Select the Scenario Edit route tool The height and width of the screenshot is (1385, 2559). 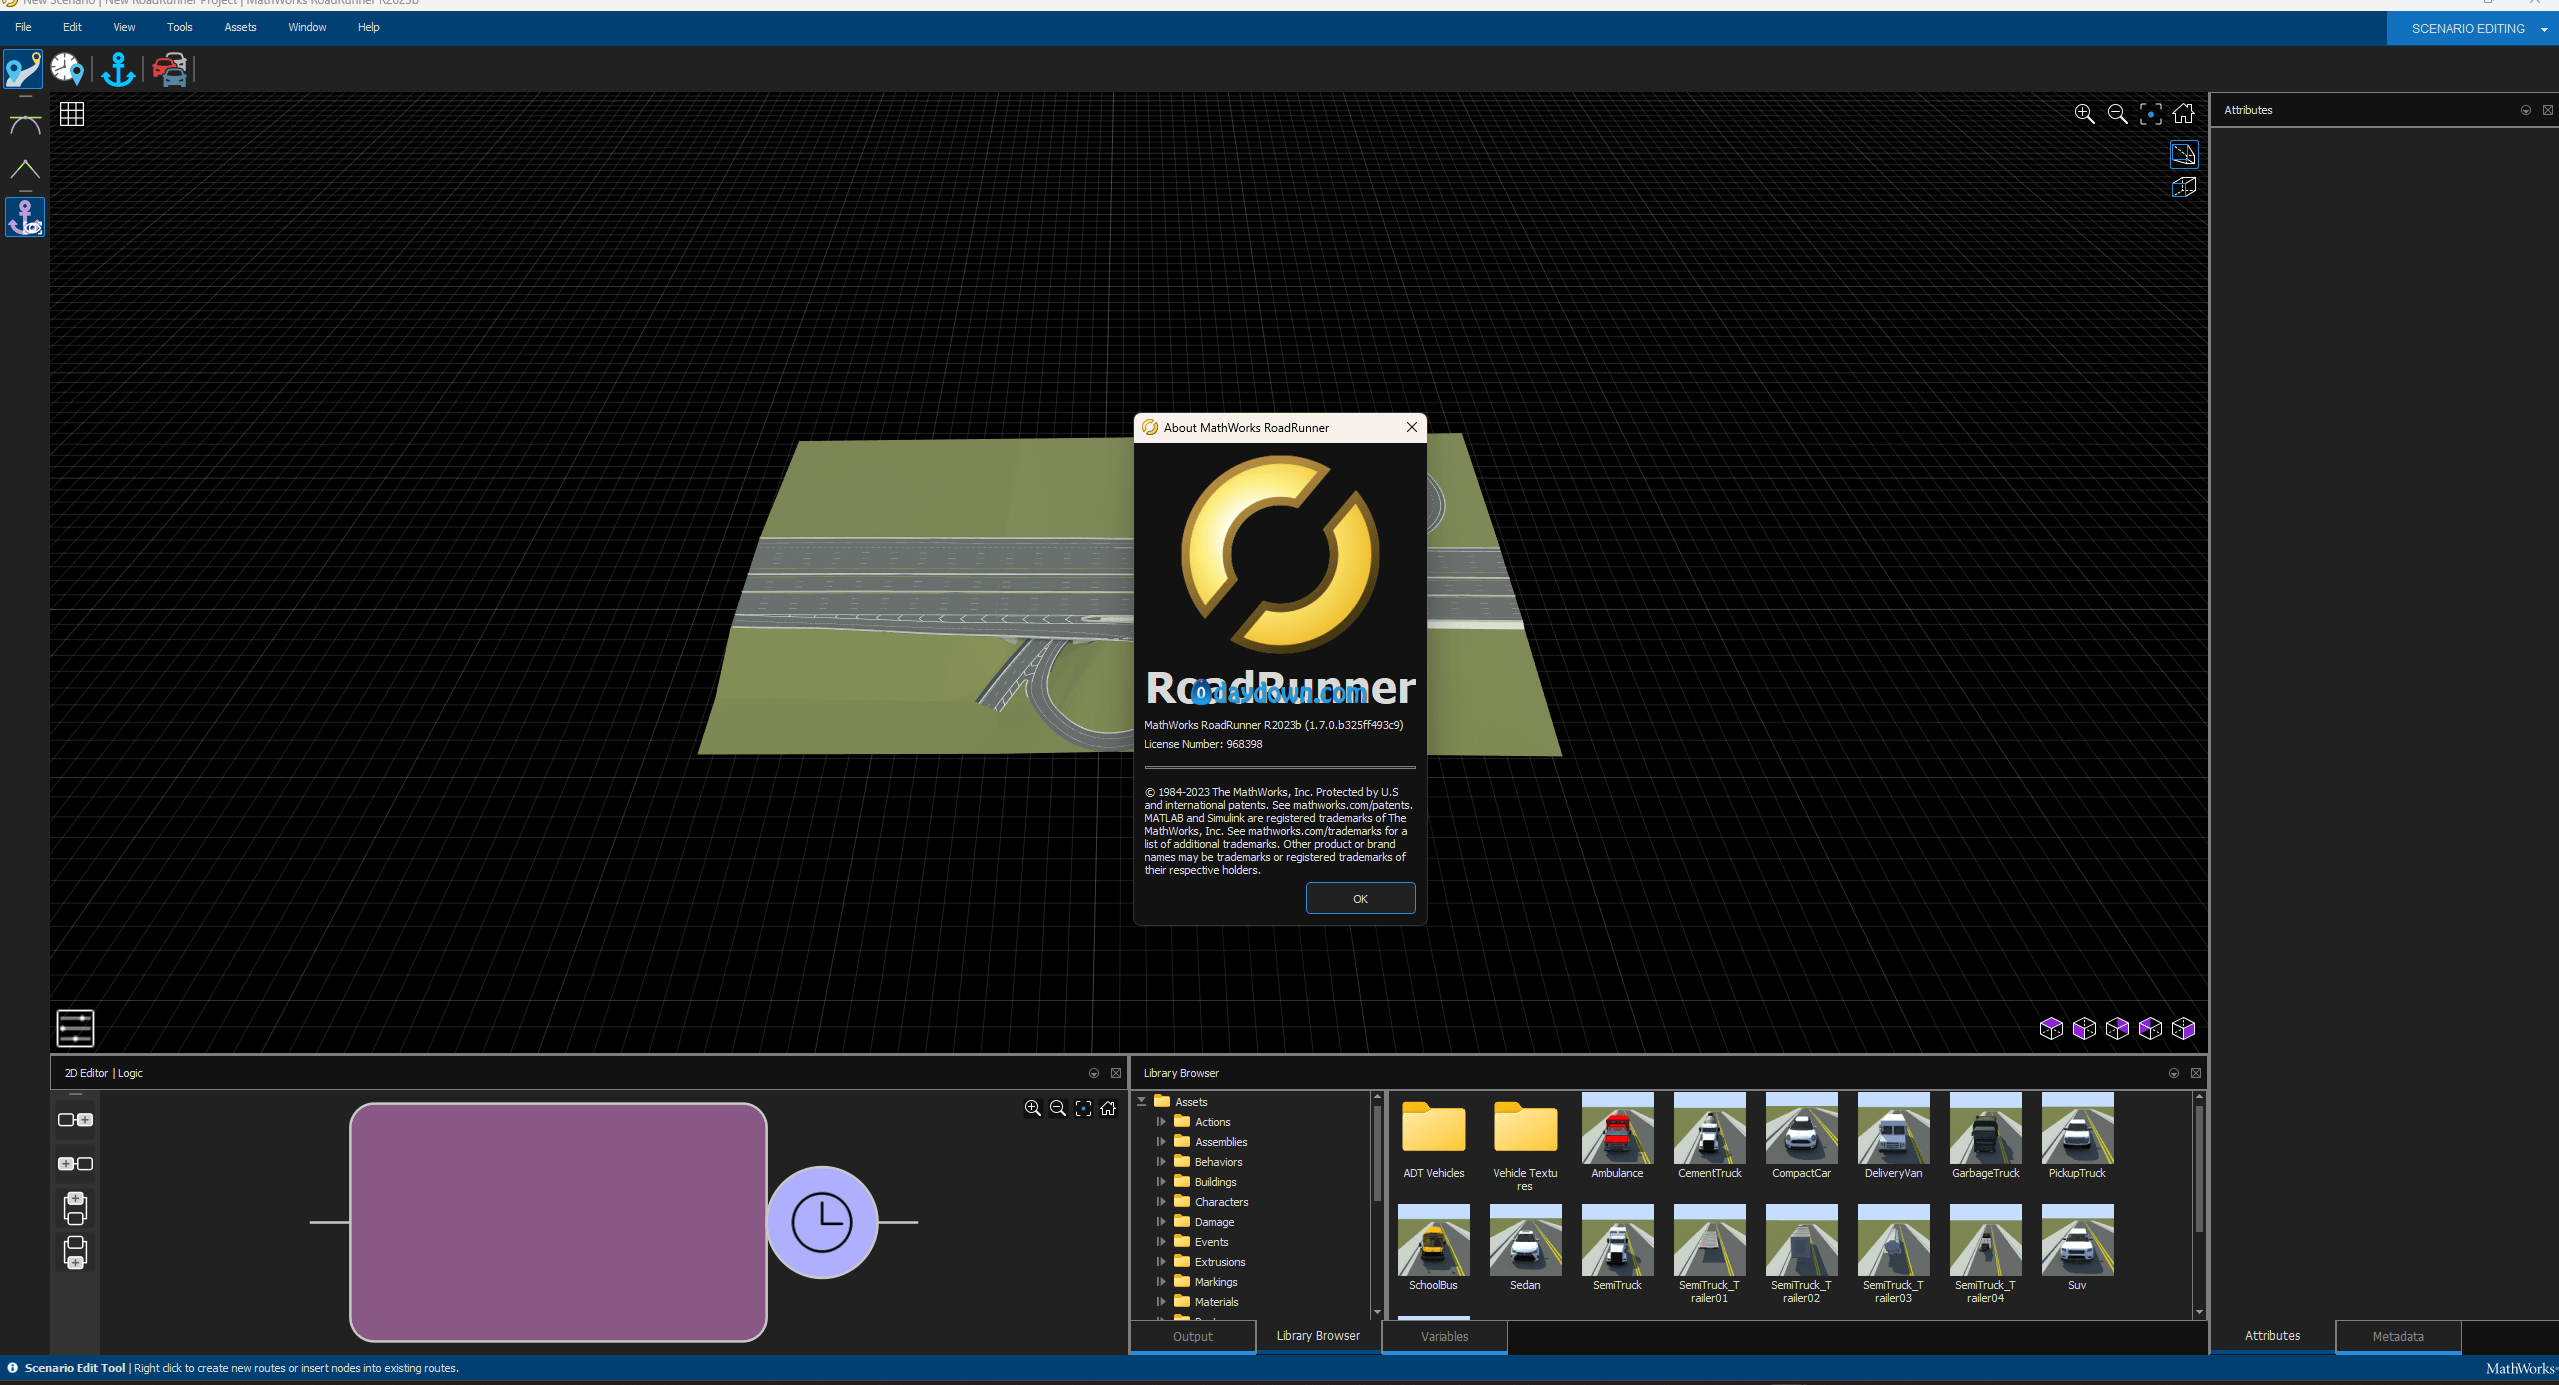23,70
